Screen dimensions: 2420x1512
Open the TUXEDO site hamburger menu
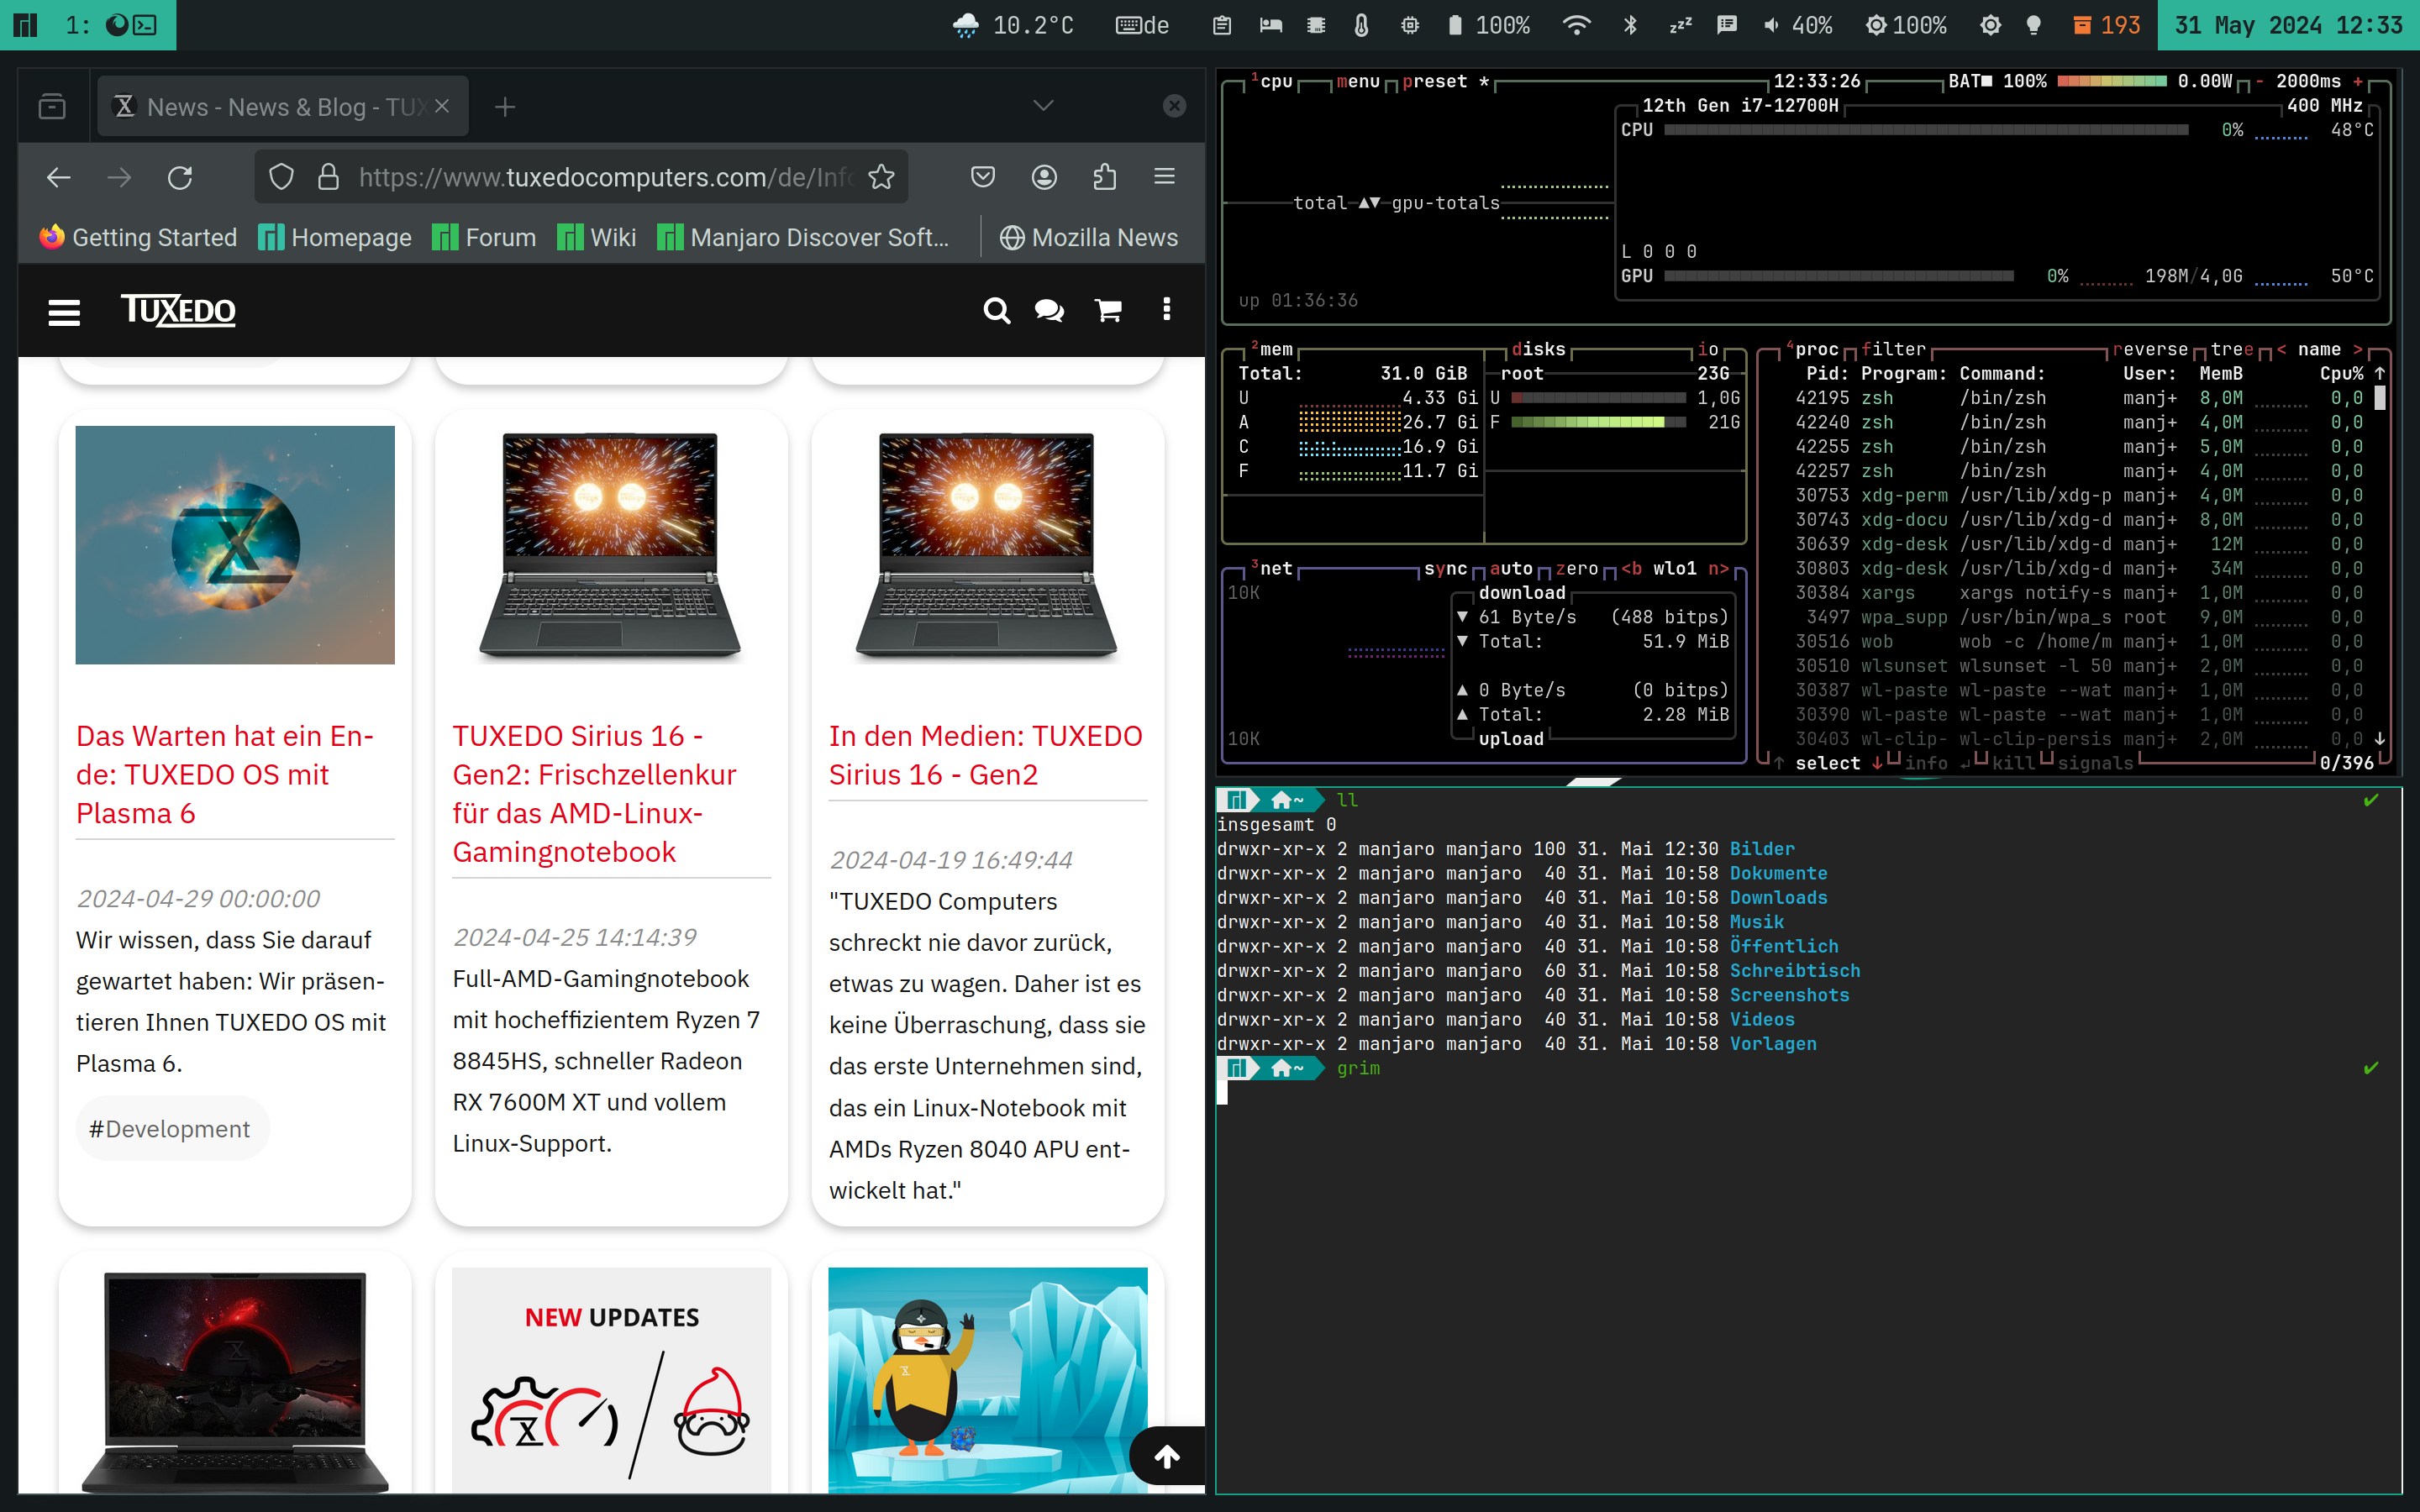(x=64, y=312)
